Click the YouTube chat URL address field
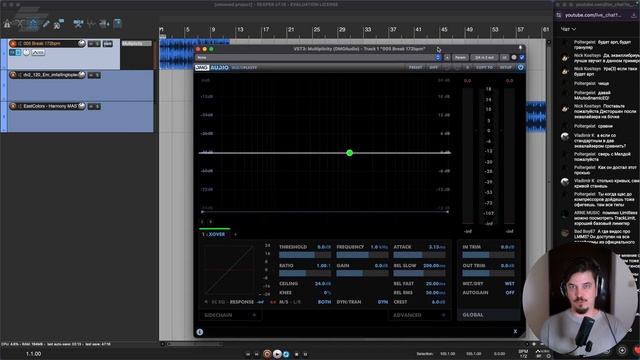Image resolution: width=640 pixels, height=360 pixels. (593, 15)
